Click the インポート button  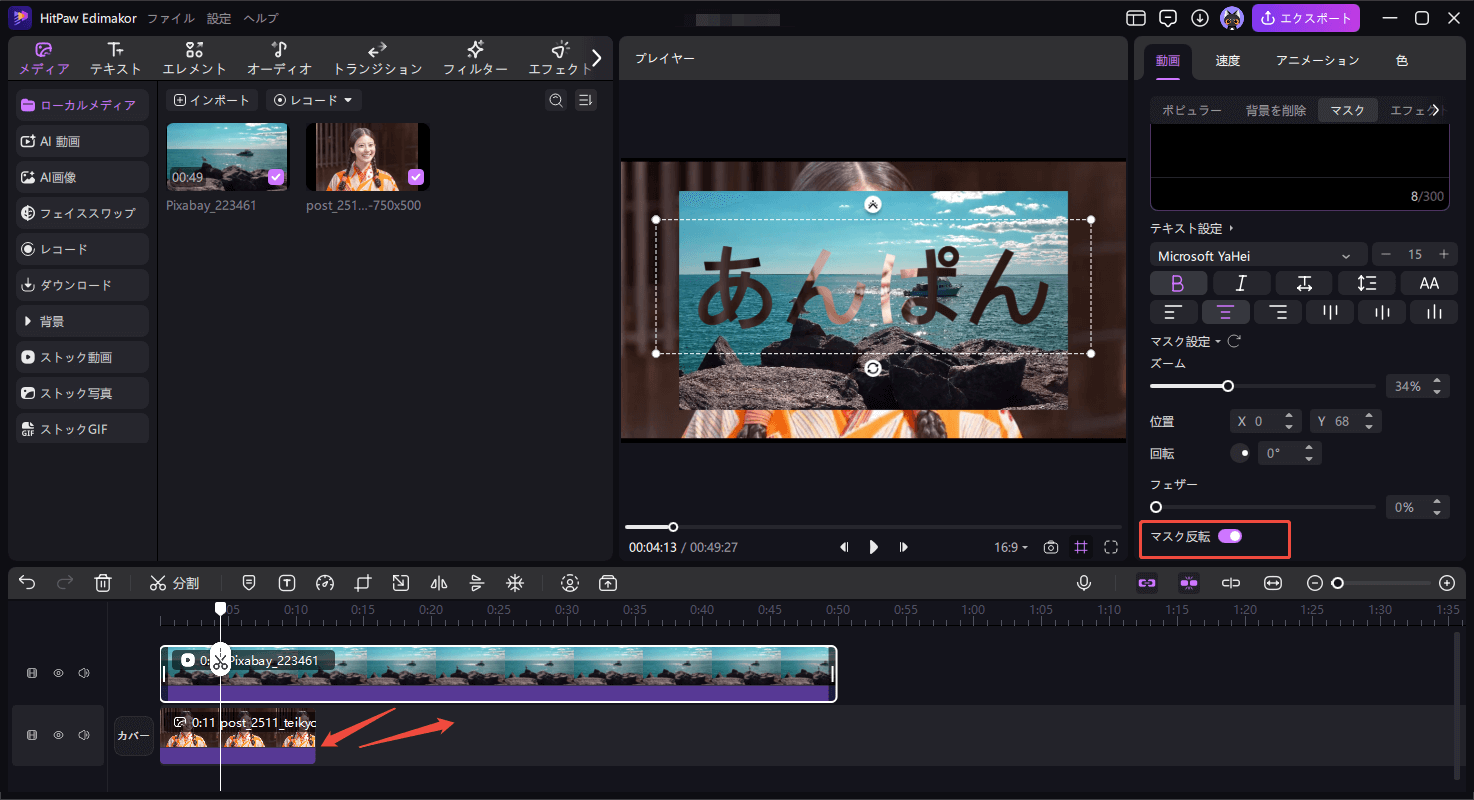point(212,100)
